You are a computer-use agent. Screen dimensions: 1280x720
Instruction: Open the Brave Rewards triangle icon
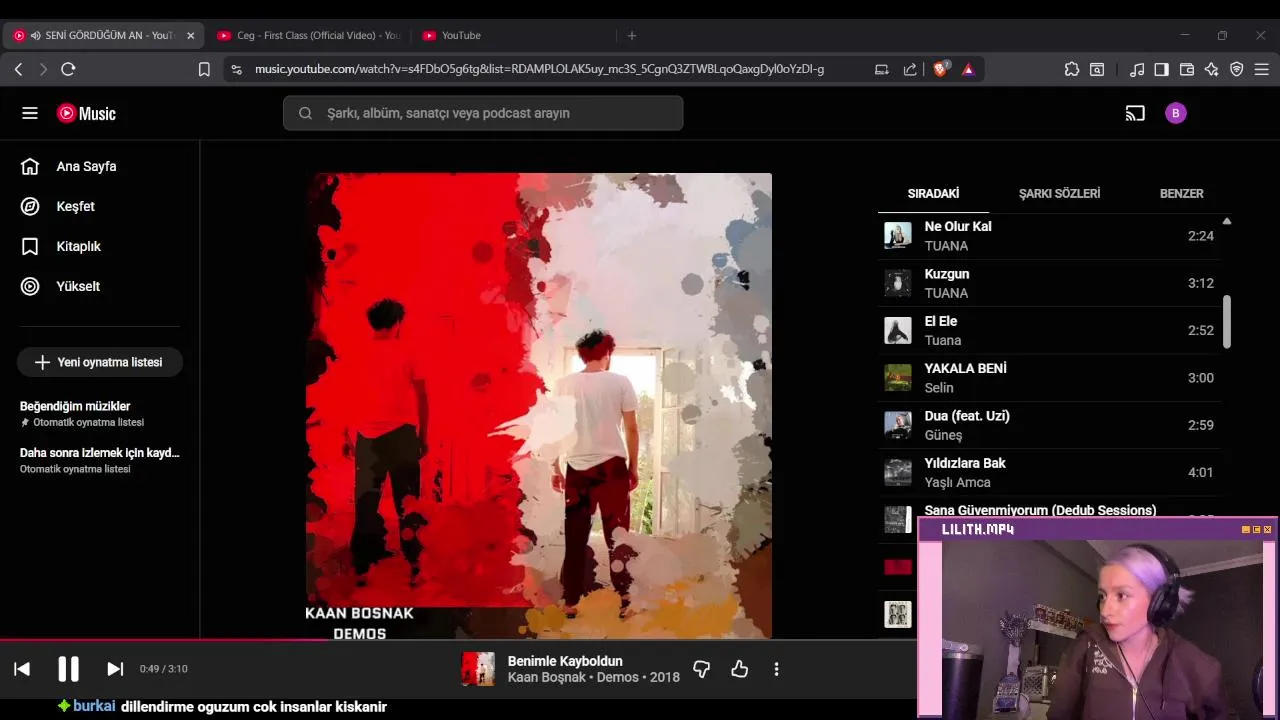point(968,69)
